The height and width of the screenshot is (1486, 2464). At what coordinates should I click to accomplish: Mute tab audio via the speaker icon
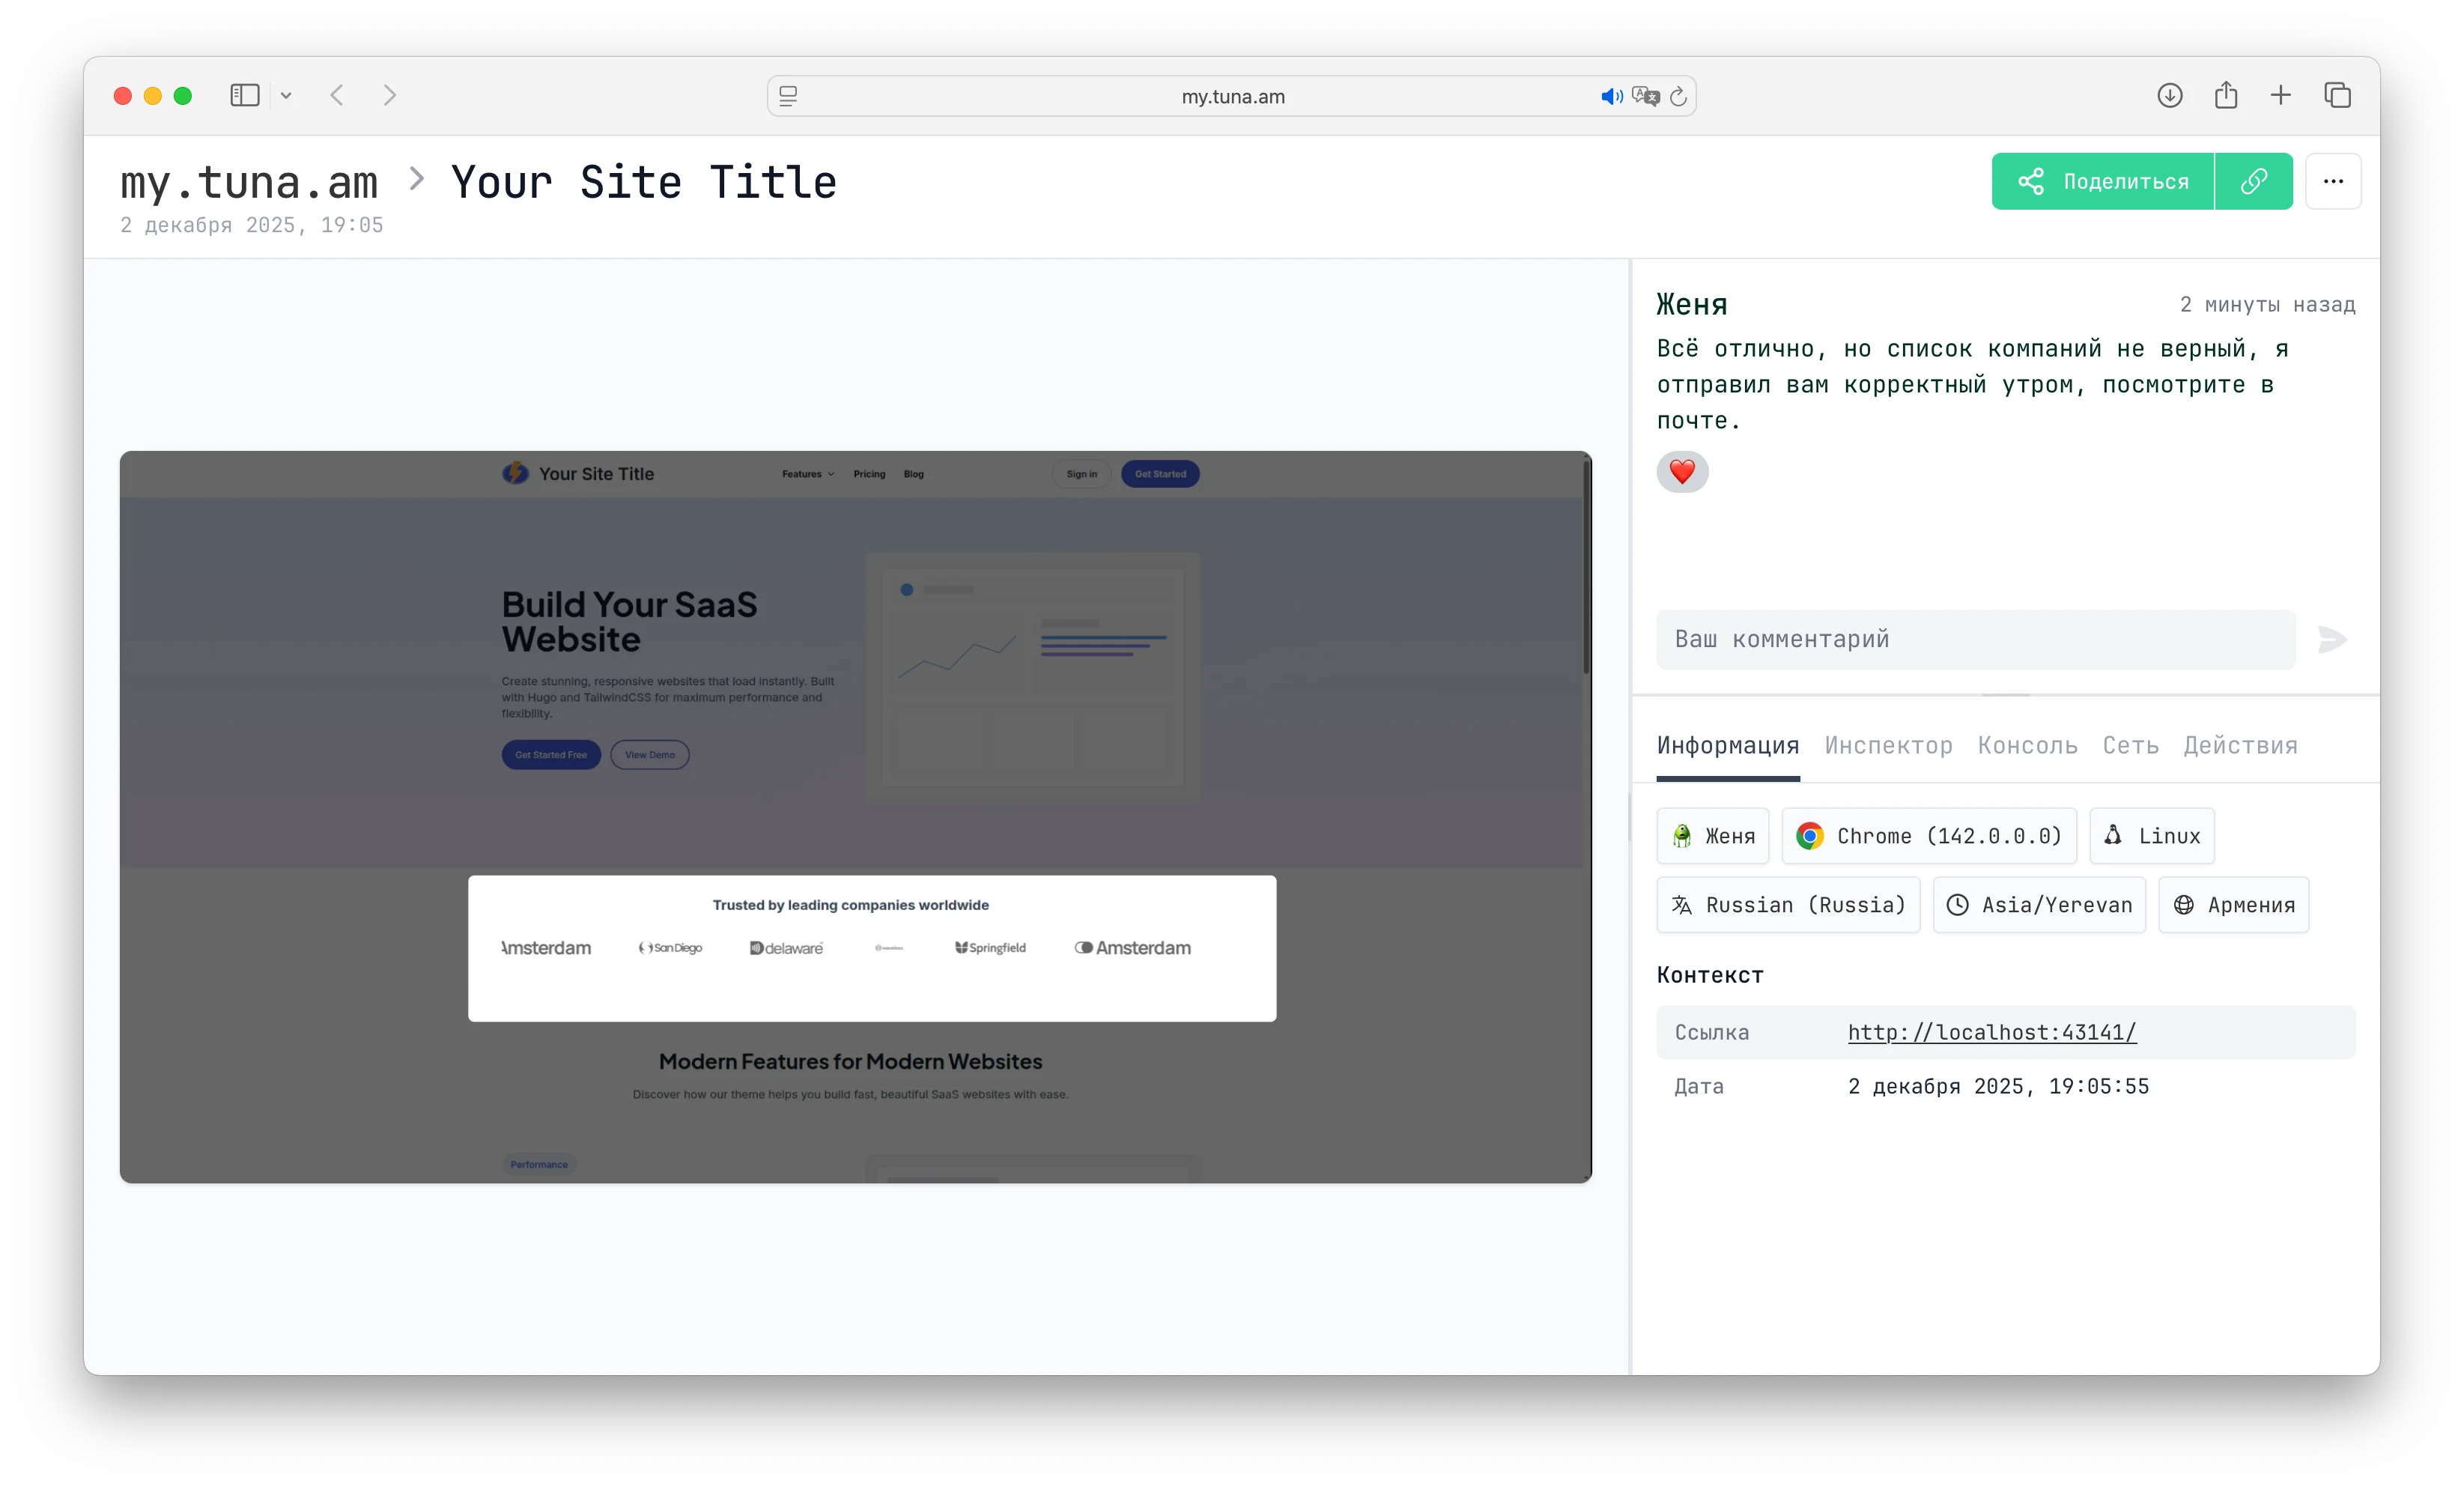1610,96
